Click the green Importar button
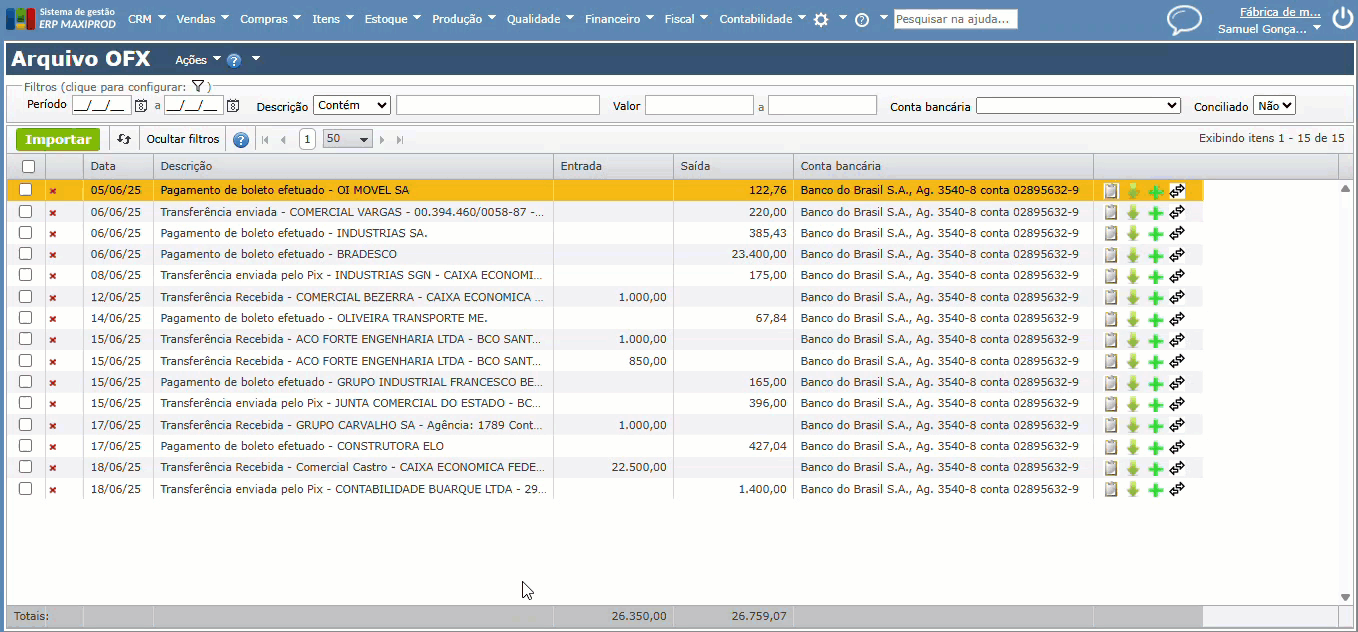The height and width of the screenshot is (632, 1358). pyautogui.click(x=58, y=140)
